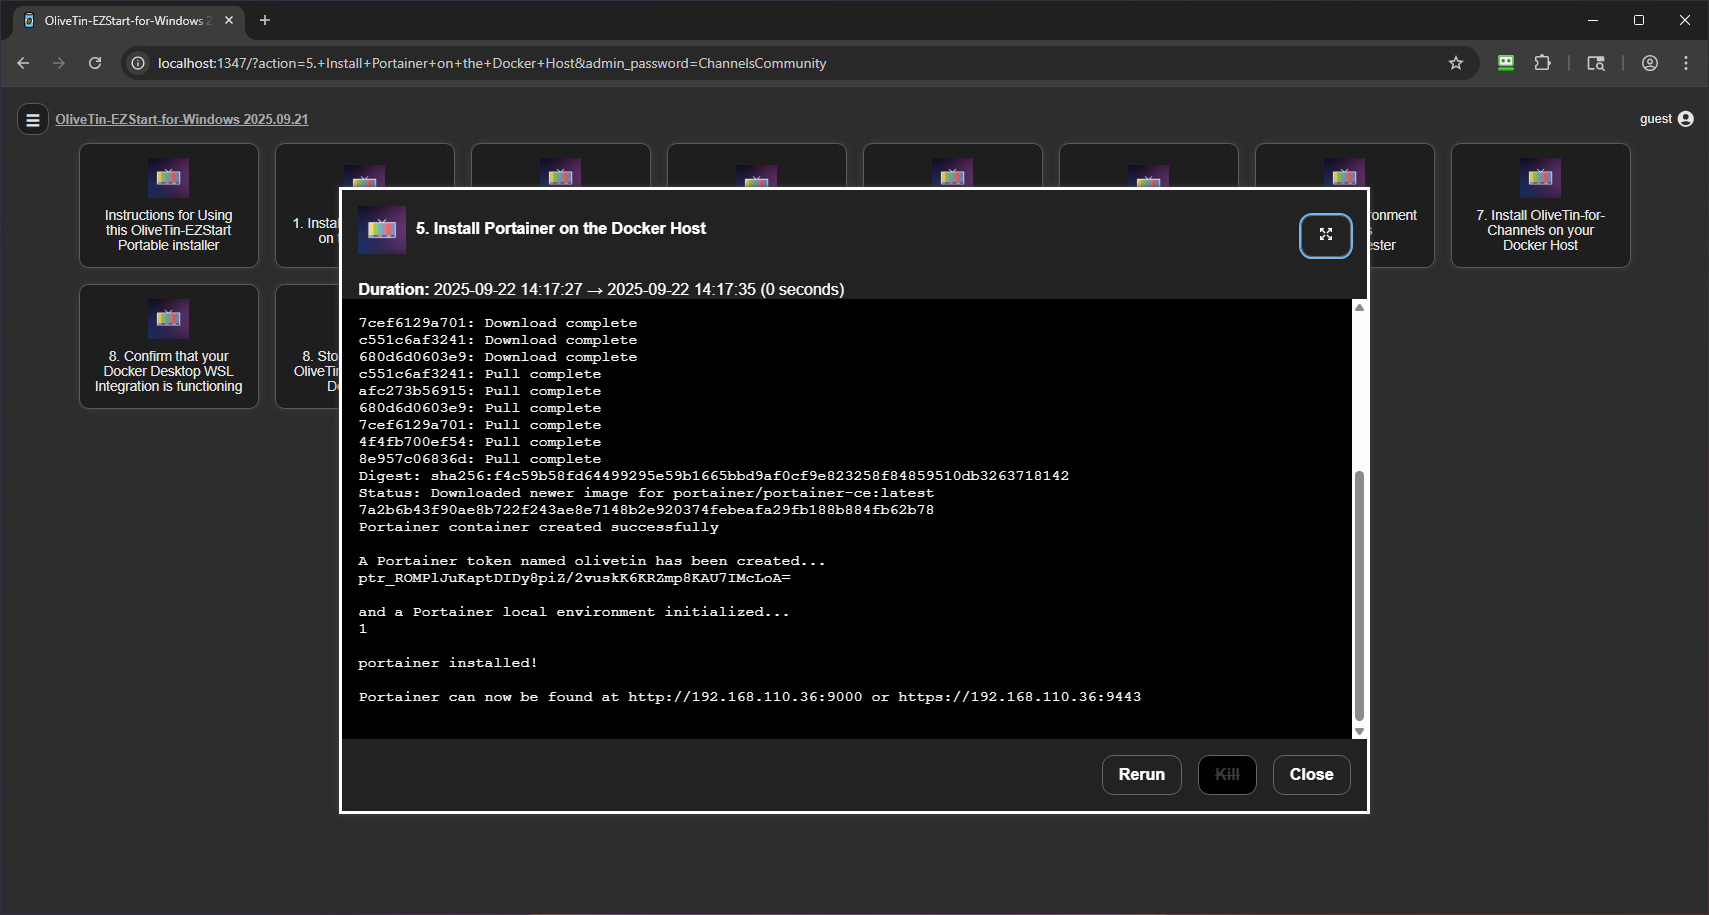
Task: Open the hamburger sidebar menu
Action: [x=33, y=120]
